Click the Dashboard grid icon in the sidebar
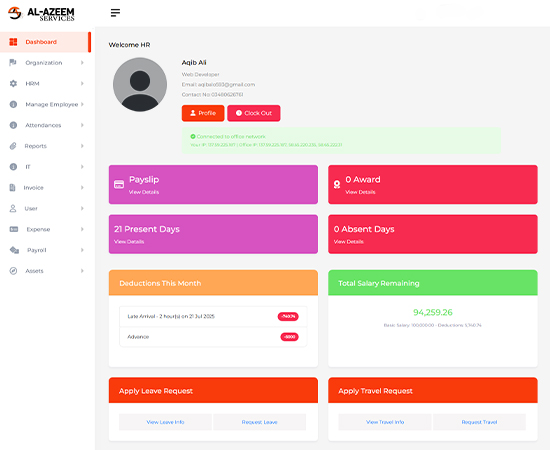The width and height of the screenshot is (550, 450). (x=13, y=42)
